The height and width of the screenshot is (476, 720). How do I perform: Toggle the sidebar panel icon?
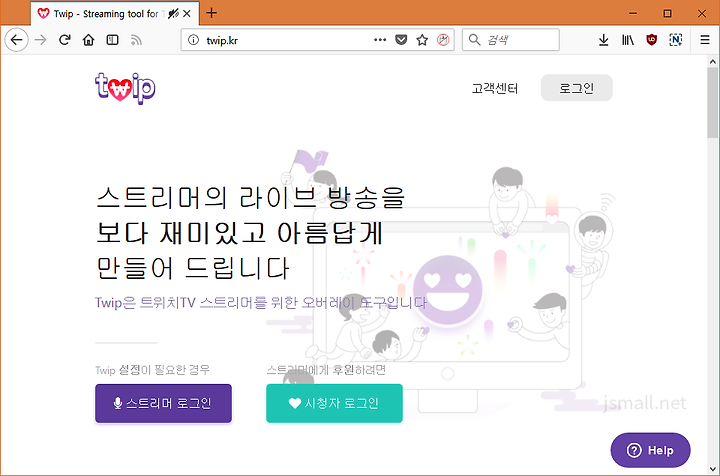(x=112, y=40)
